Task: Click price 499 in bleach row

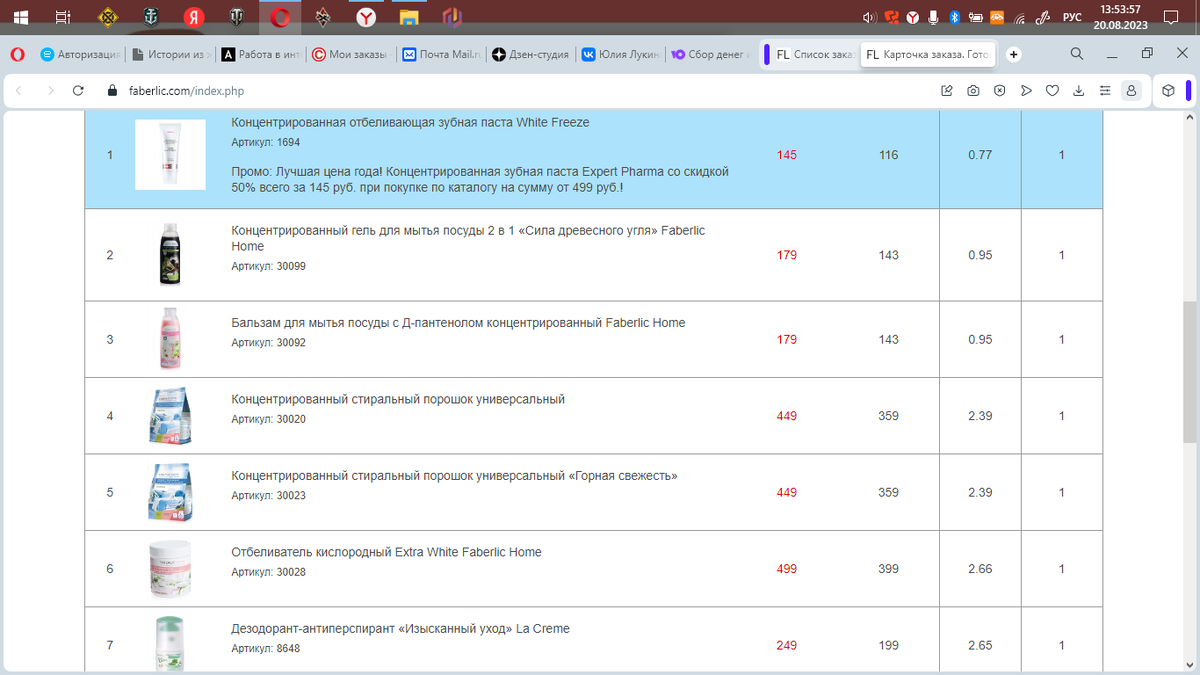Action: [x=787, y=569]
